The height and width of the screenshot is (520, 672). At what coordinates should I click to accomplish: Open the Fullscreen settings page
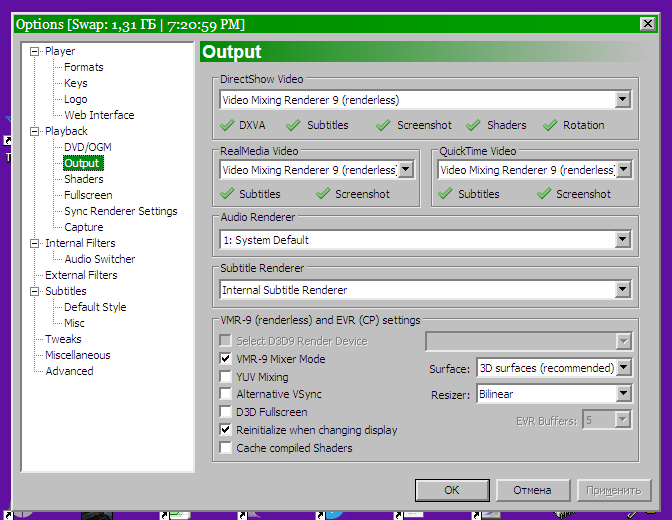tap(88, 195)
